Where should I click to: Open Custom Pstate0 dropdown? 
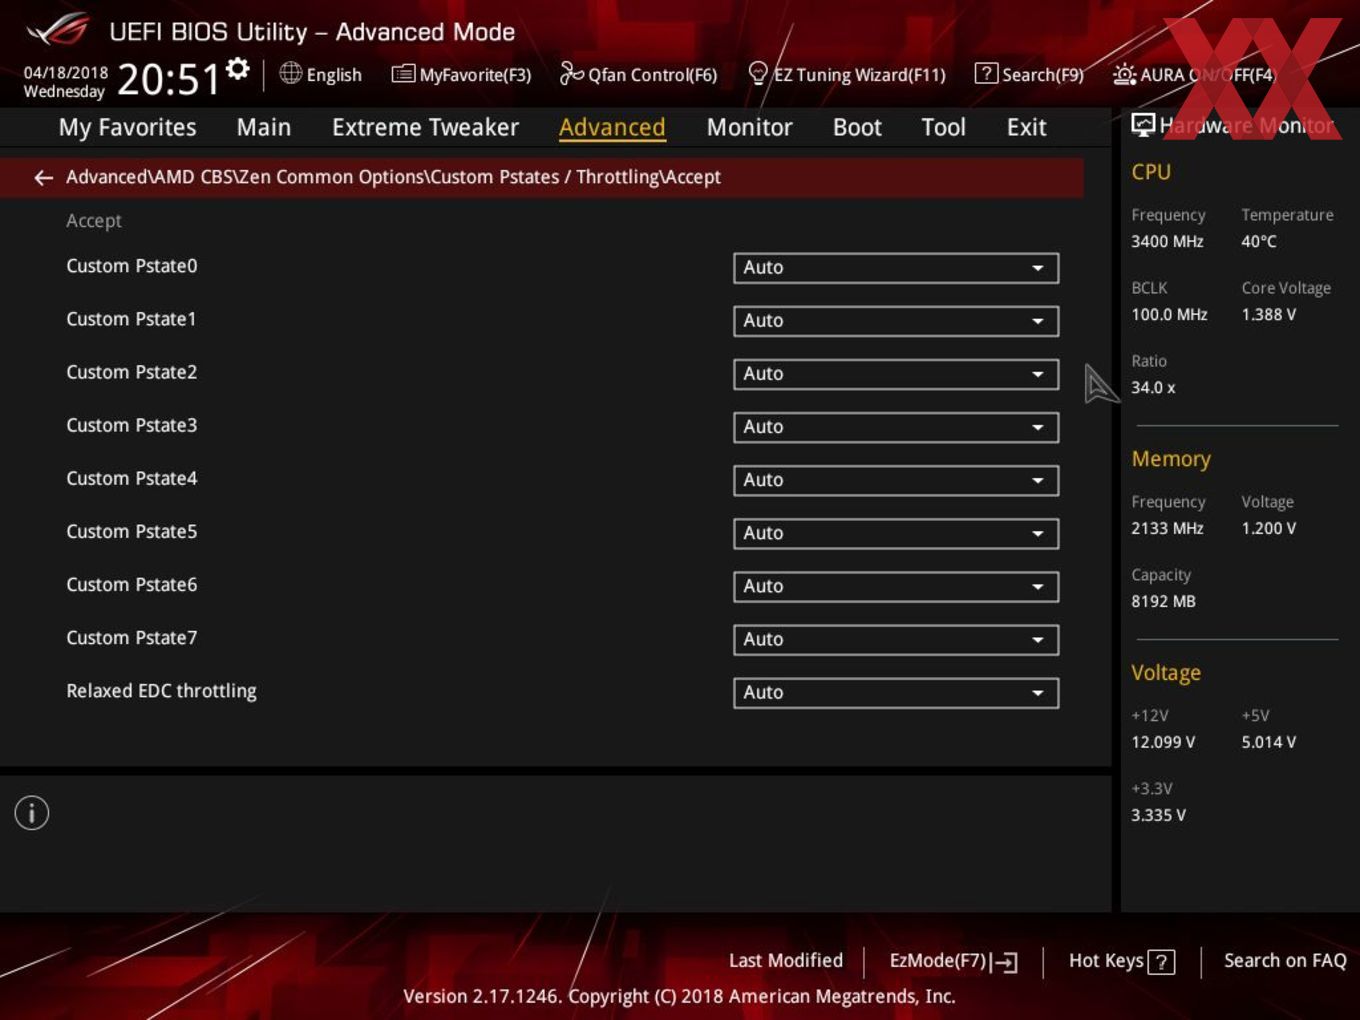896,268
